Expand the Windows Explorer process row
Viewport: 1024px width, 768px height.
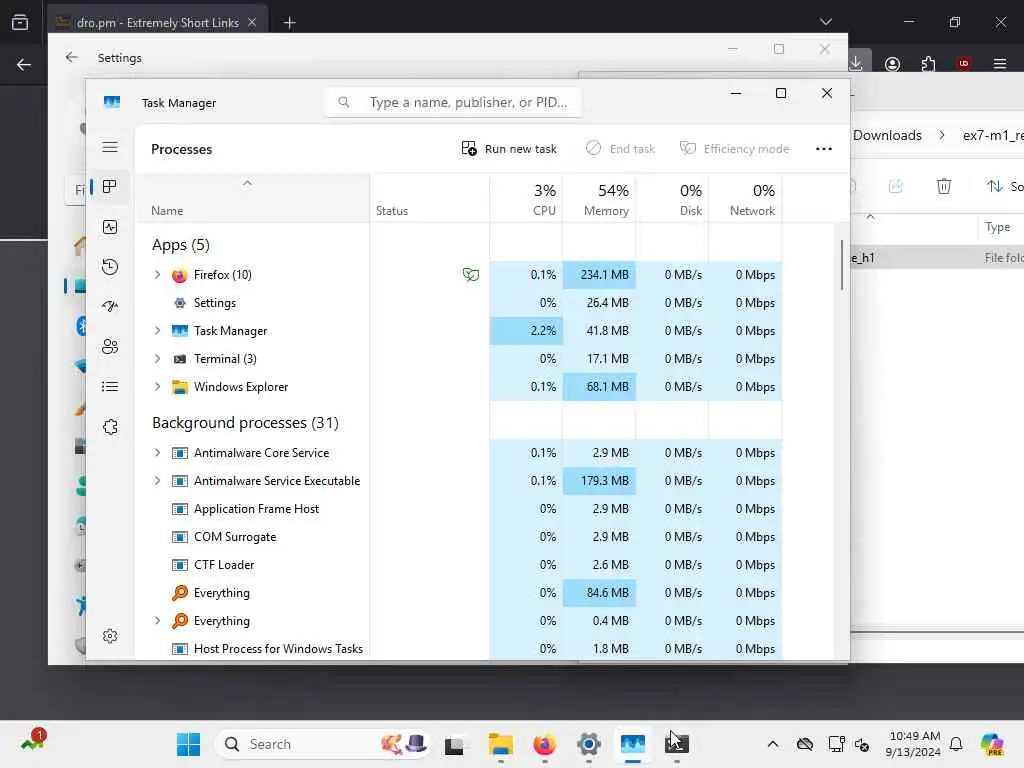[x=157, y=387]
